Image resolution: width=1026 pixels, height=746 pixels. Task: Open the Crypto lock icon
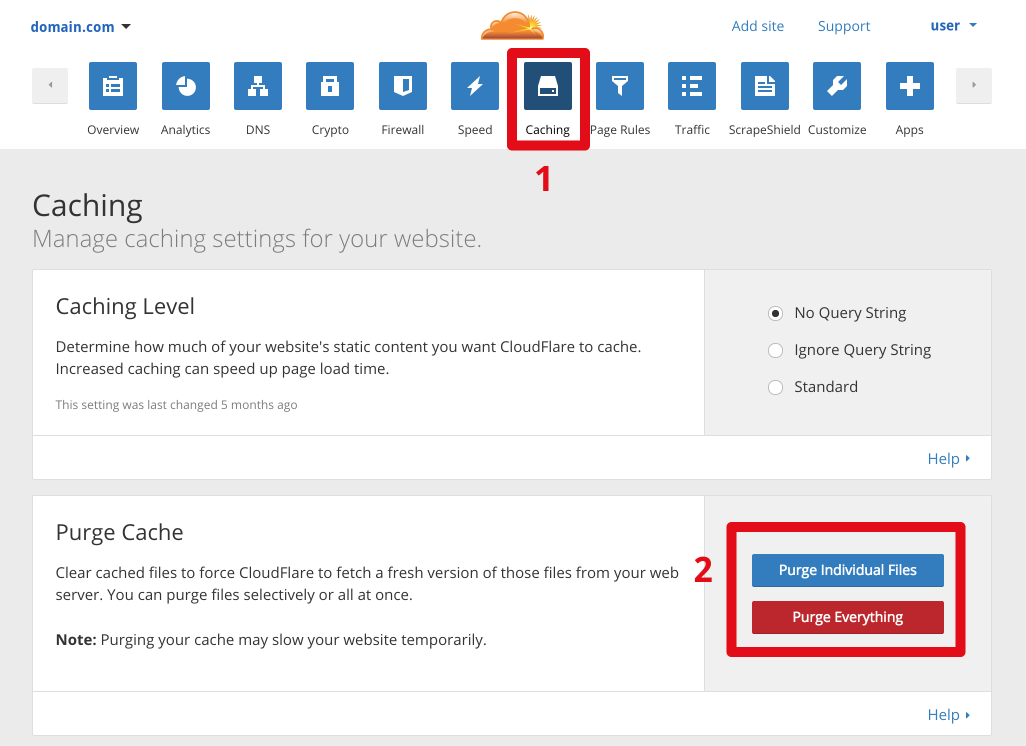(x=330, y=86)
